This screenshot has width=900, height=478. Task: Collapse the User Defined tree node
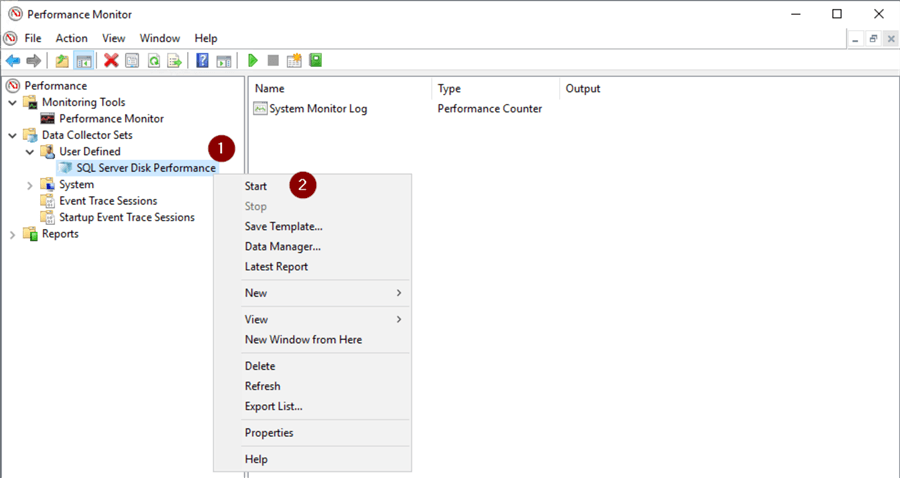pyautogui.click(x=30, y=152)
